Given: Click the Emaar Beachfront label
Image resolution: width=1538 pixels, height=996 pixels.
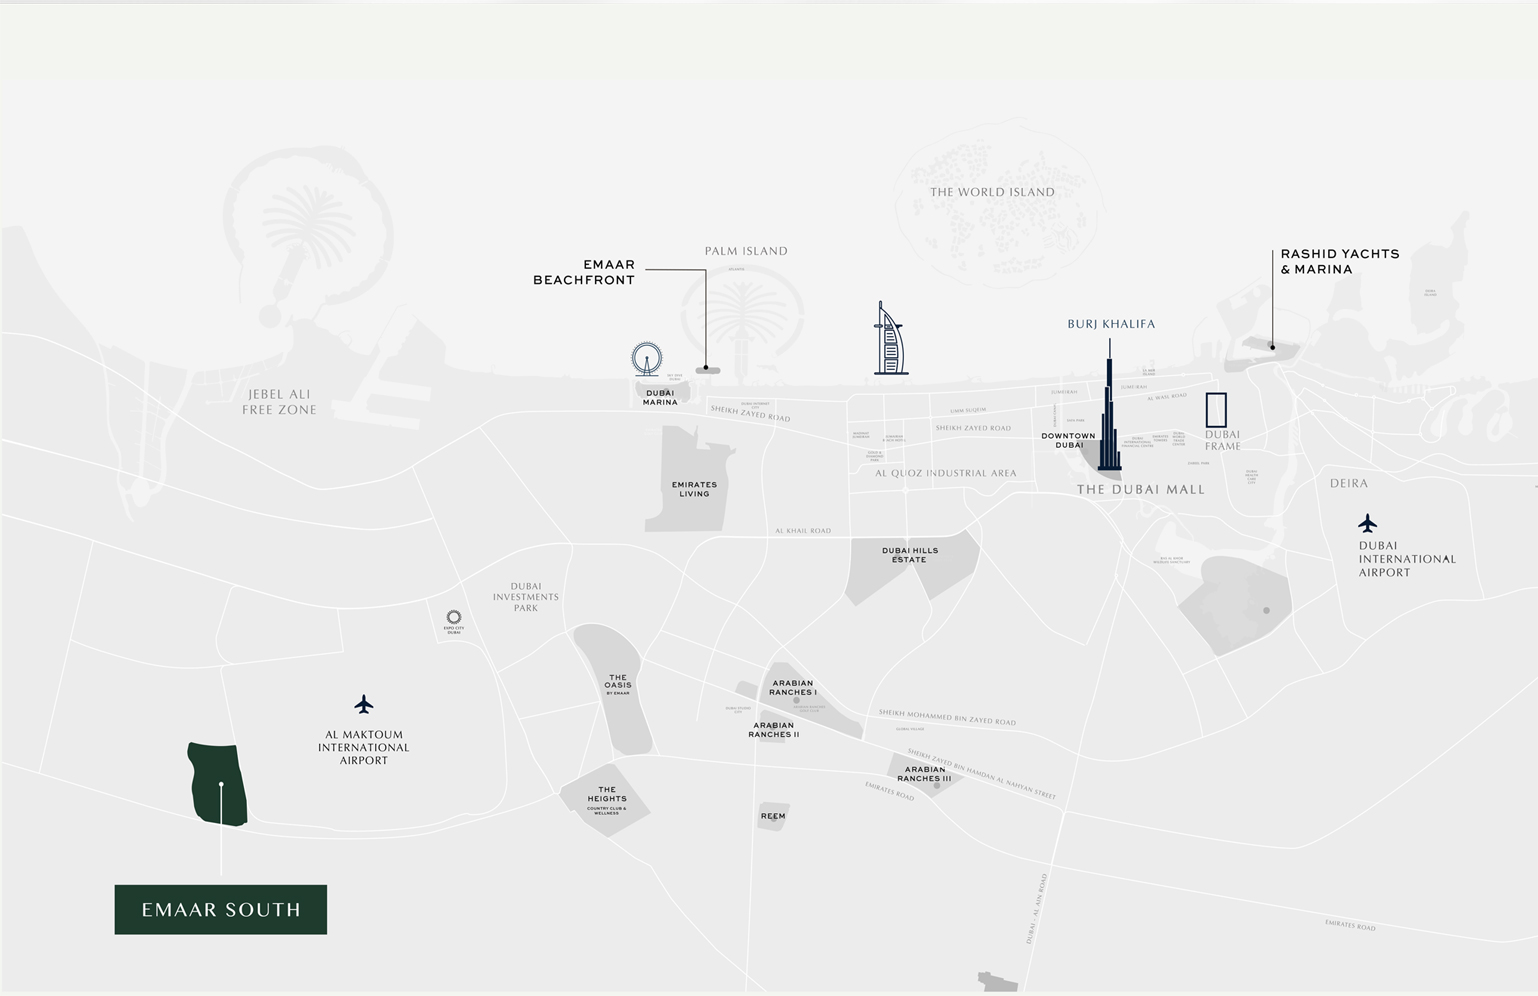Looking at the screenshot, I should click(584, 272).
